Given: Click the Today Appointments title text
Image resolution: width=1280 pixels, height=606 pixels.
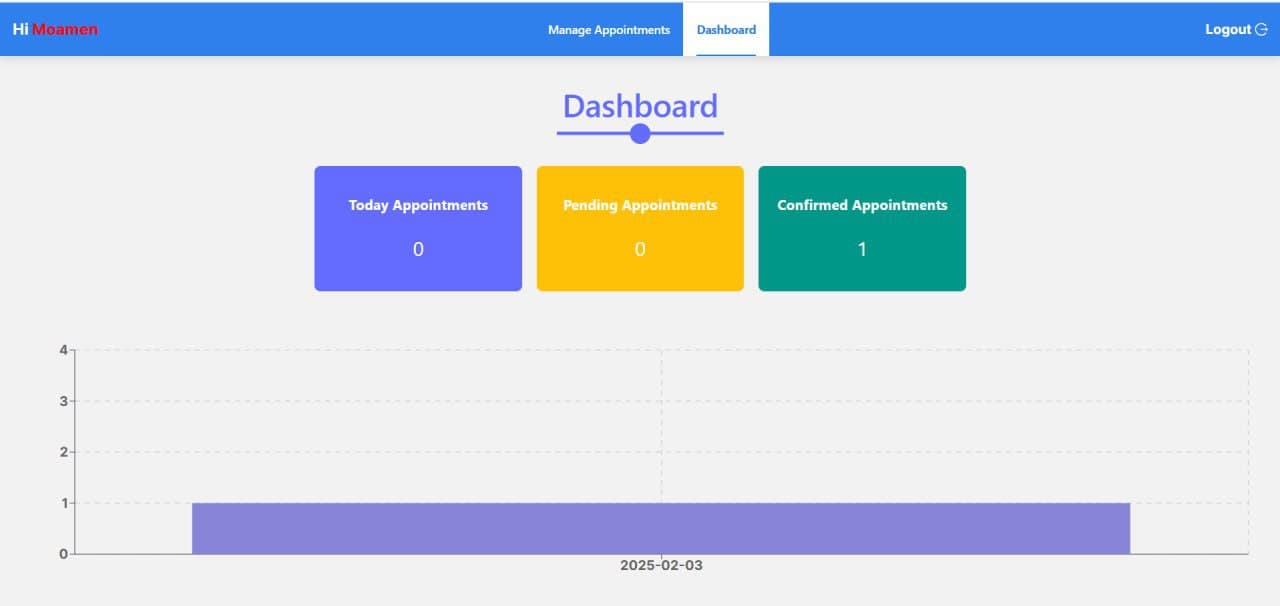Looking at the screenshot, I should (x=418, y=205).
